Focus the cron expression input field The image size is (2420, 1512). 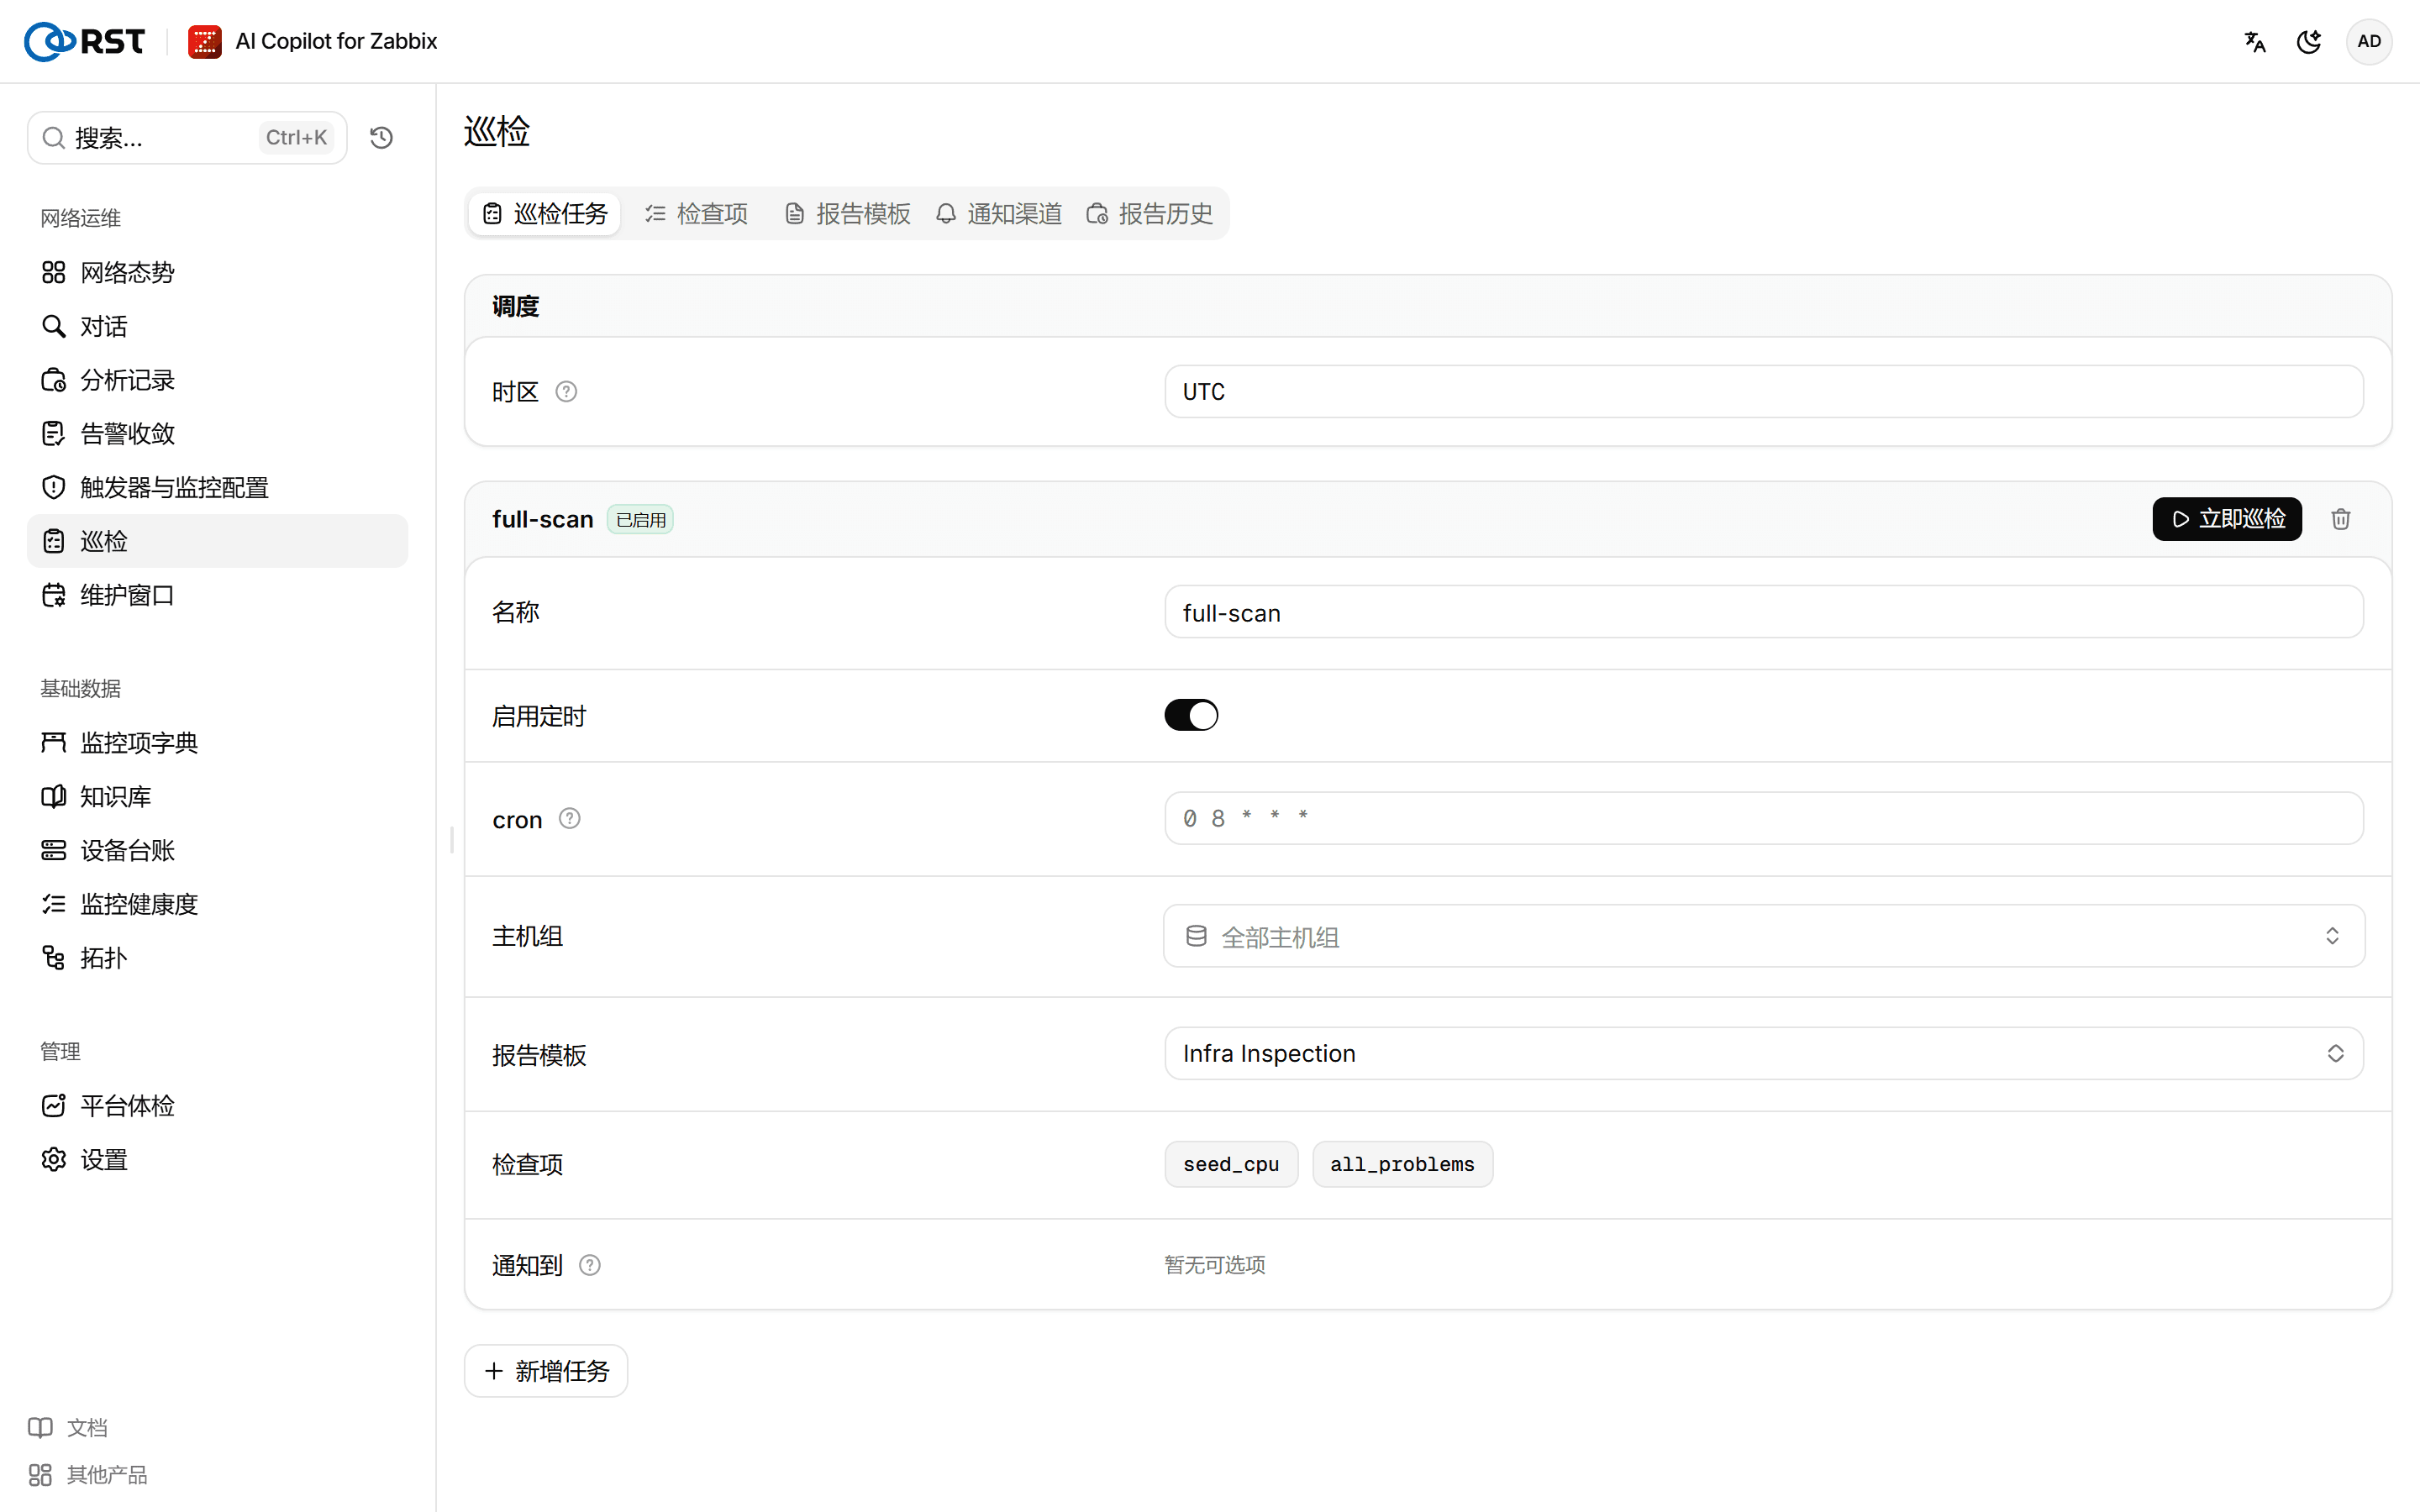tap(1764, 818)
